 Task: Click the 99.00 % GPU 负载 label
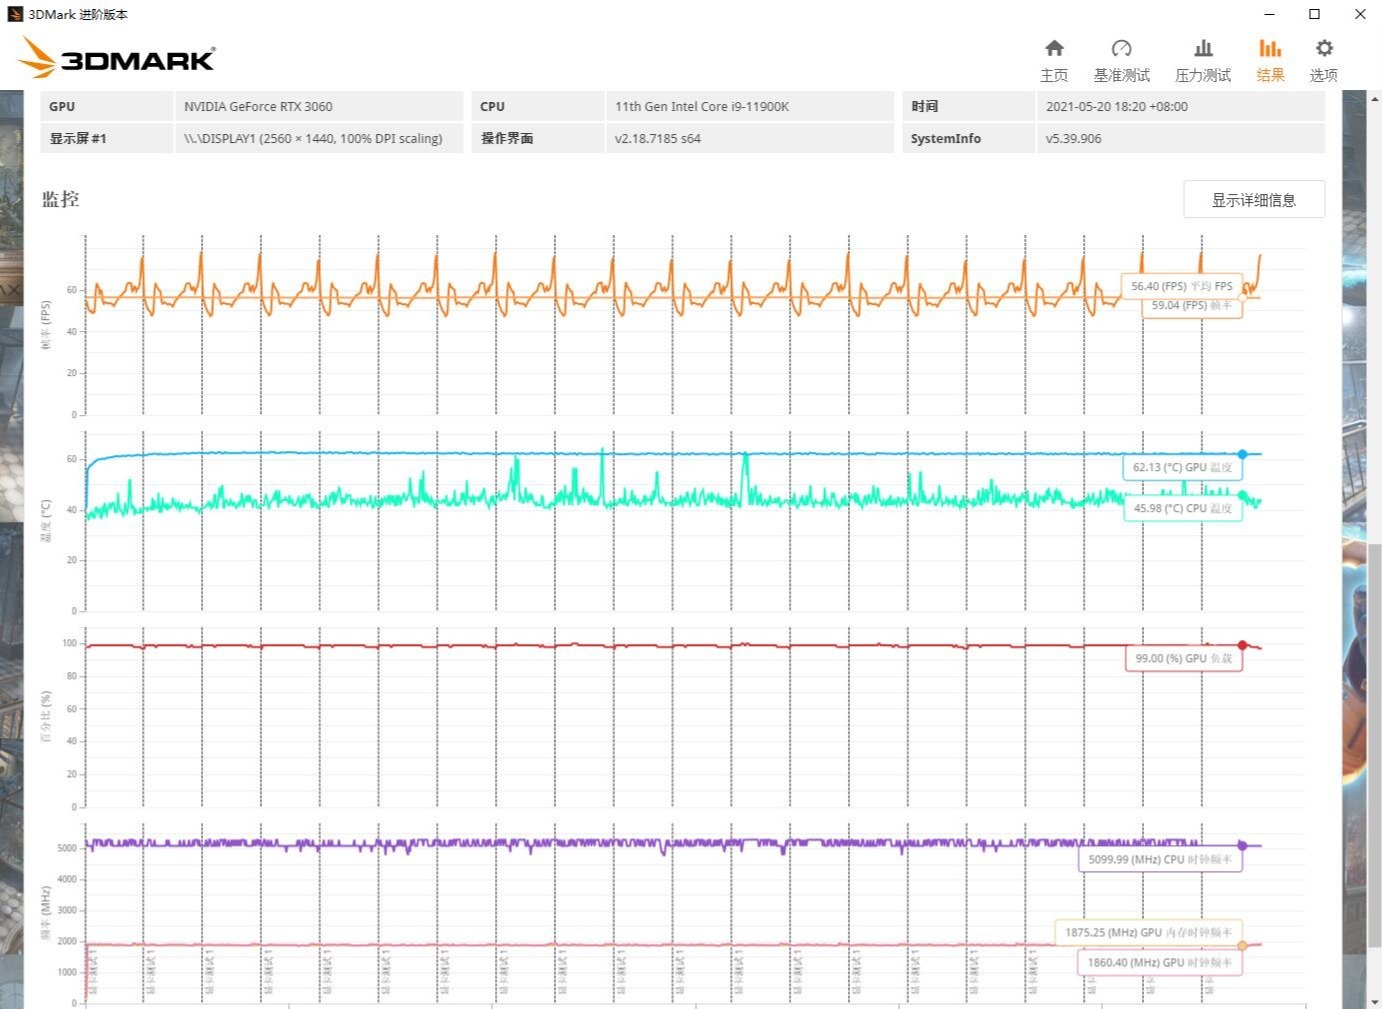[1184, 659]
